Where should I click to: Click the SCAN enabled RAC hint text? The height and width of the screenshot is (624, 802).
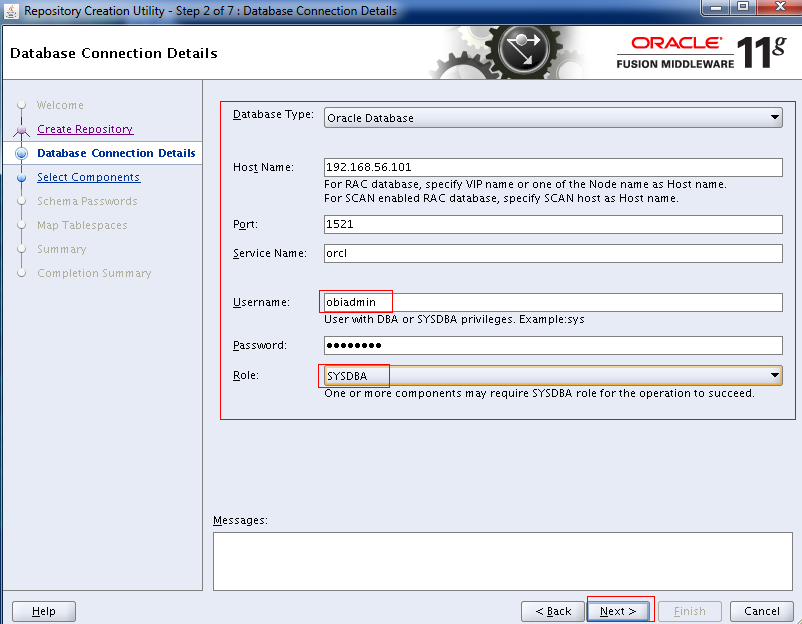pos(501,198)
